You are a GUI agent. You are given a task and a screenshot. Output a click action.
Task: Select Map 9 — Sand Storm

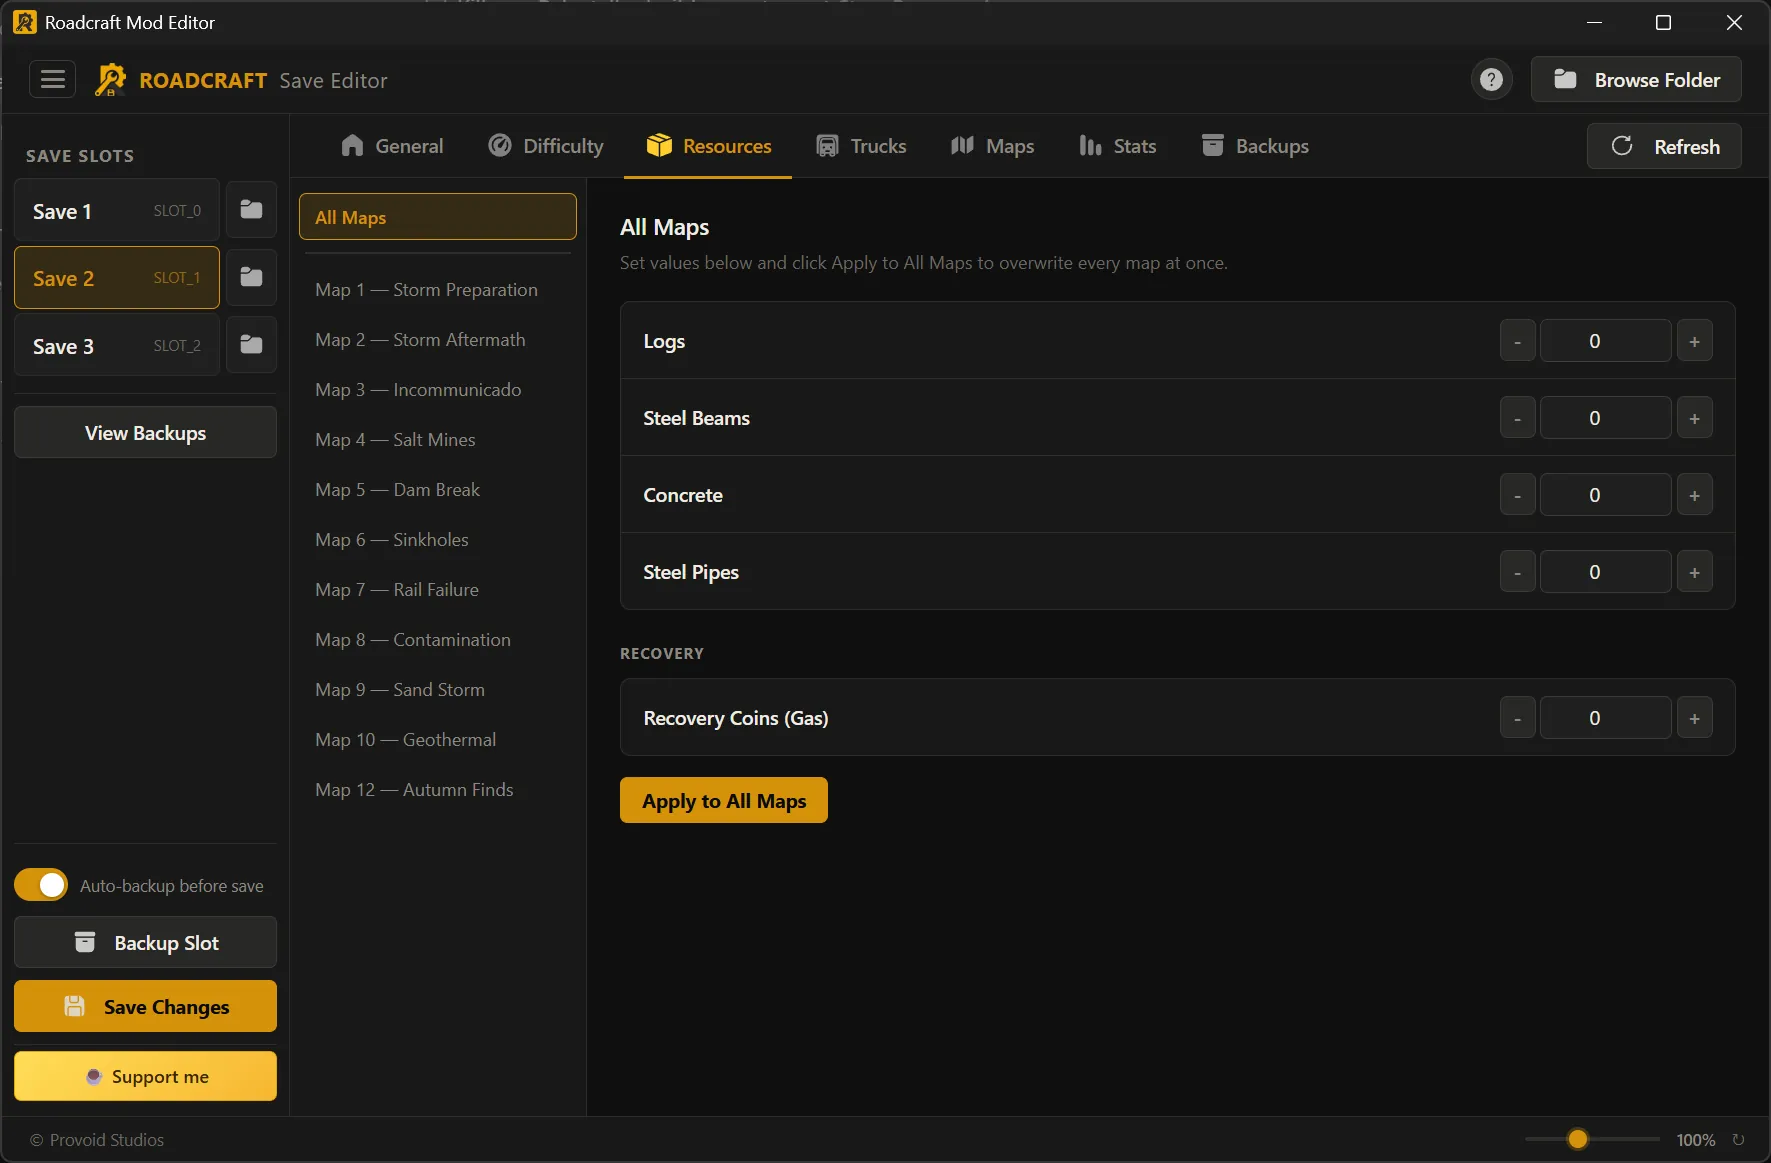coord(438,690)
